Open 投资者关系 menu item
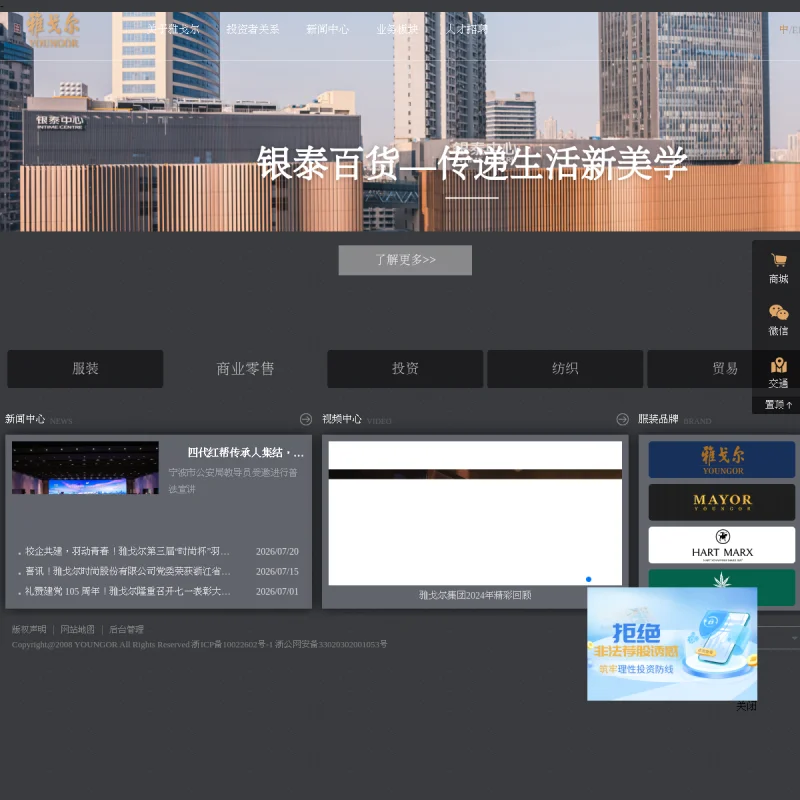The height and width of the screenshot is (800, 800). [253, 29]
